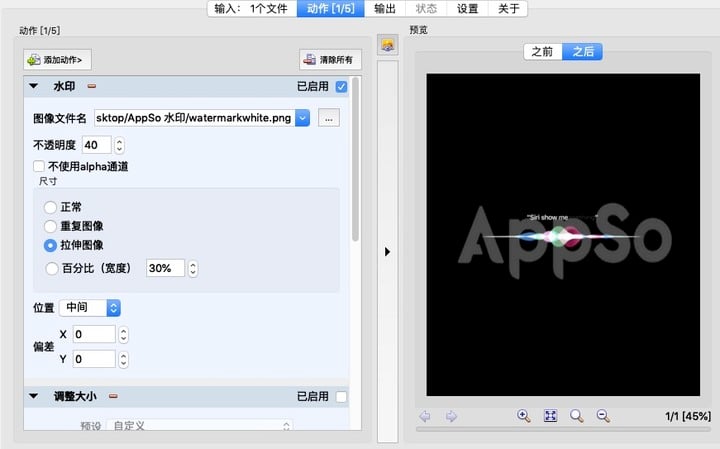This screenshot has width=720, height=449.
Task: Zoom out of the preview
Action: tap(603, 416)
